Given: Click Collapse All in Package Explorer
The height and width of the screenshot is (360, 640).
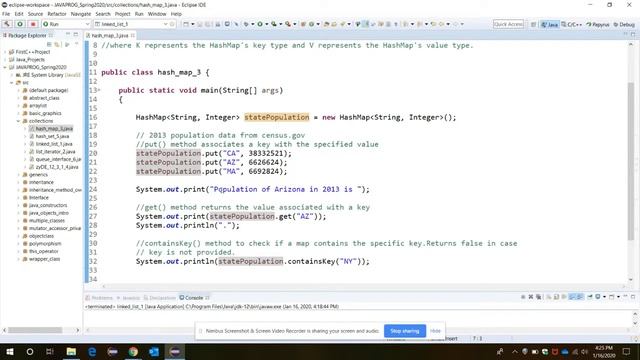Looking at the screenshot, I should pyautogui.click(x=49, y=44).
